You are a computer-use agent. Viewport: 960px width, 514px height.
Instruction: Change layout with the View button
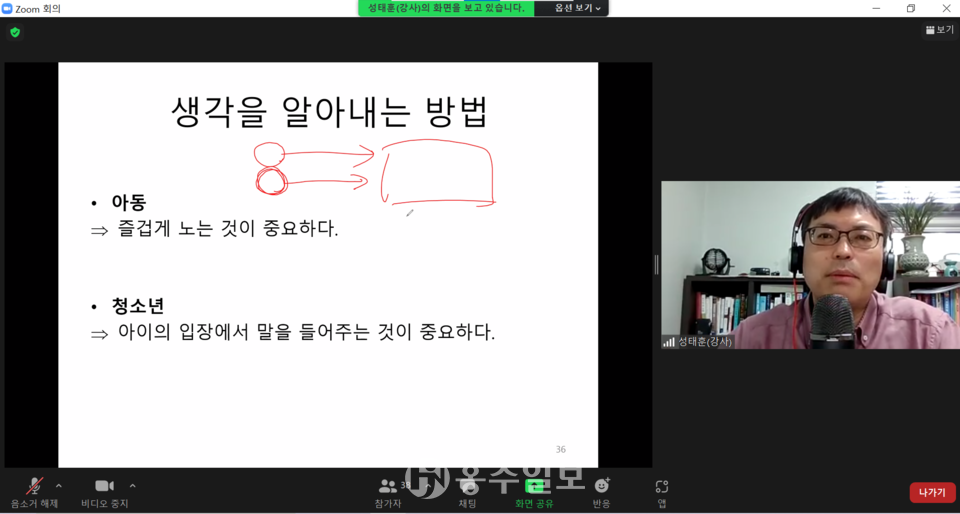[939, 30]
